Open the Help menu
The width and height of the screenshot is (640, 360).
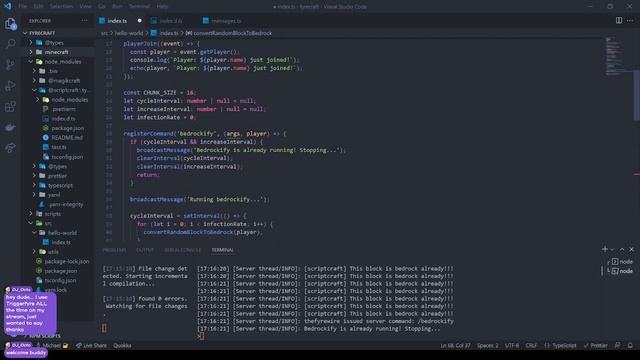(x=162, y=7)
